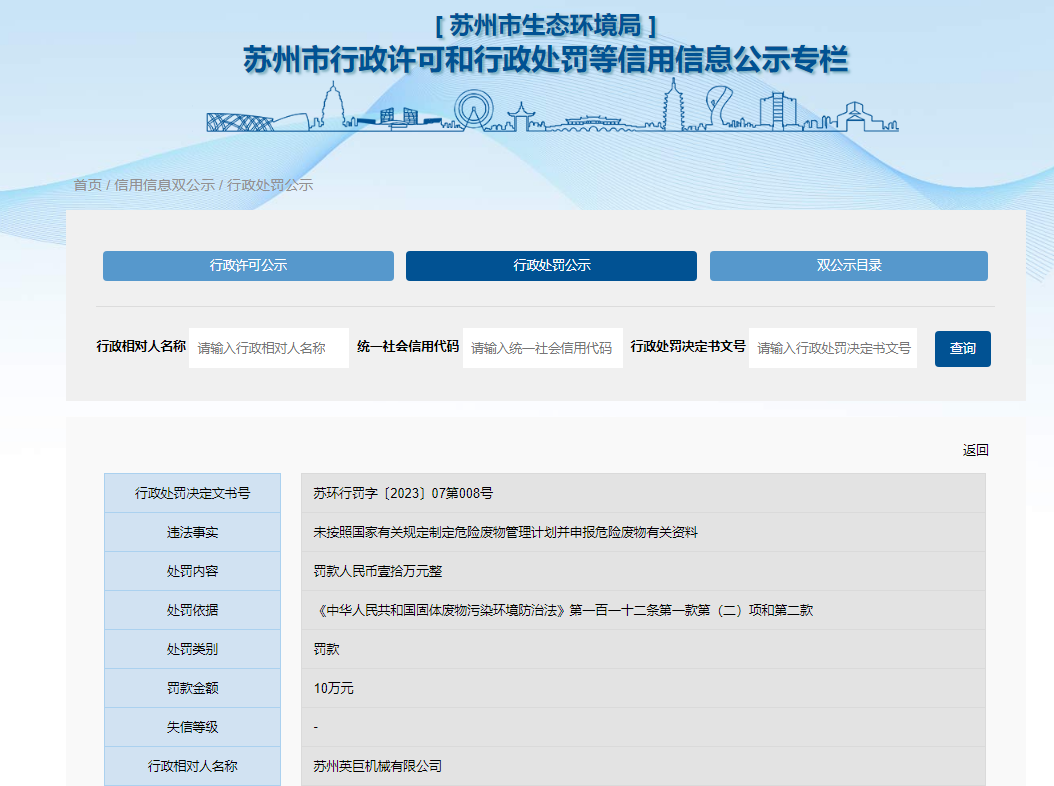The height and width of the screenshot is (786, 1054).
Task: Click the 罚款人民币壹拾万元整 penalty content cell
Action: tap(377, 571)
